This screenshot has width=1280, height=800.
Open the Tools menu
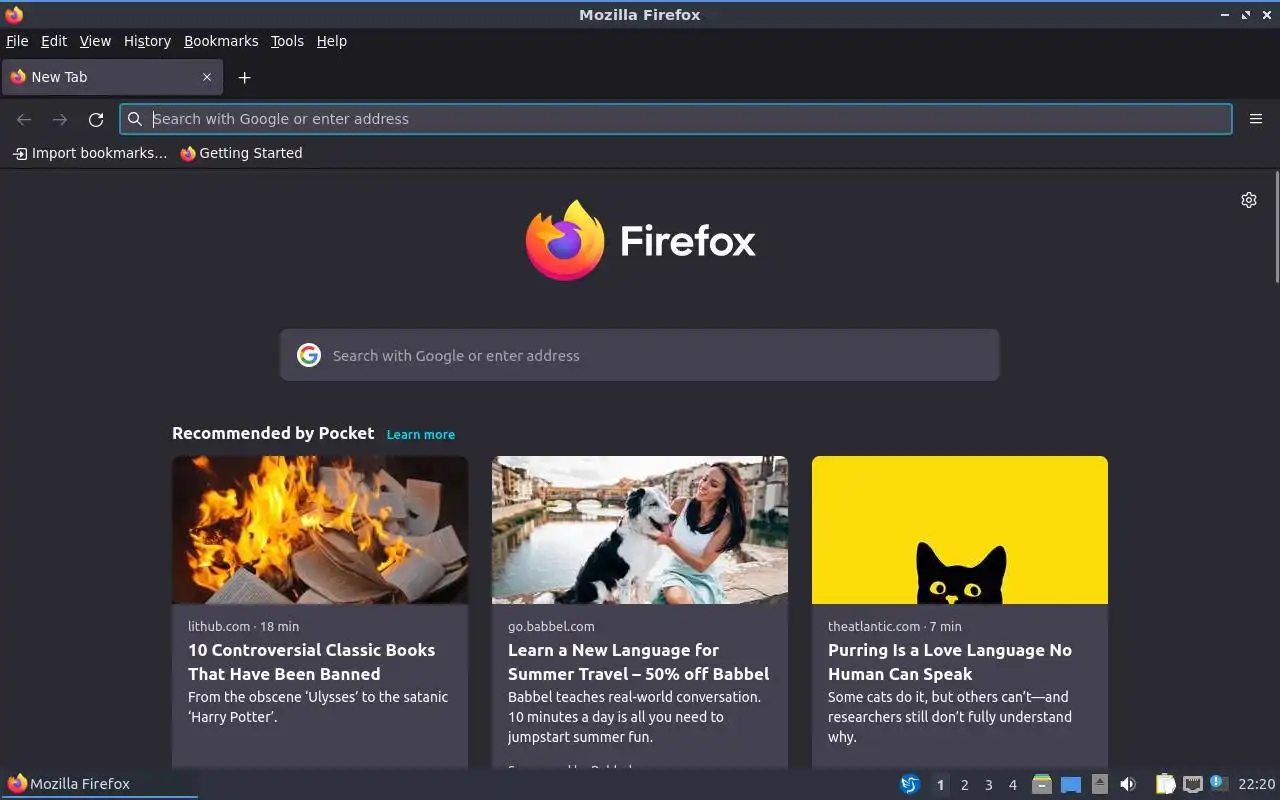click(287, 41)
